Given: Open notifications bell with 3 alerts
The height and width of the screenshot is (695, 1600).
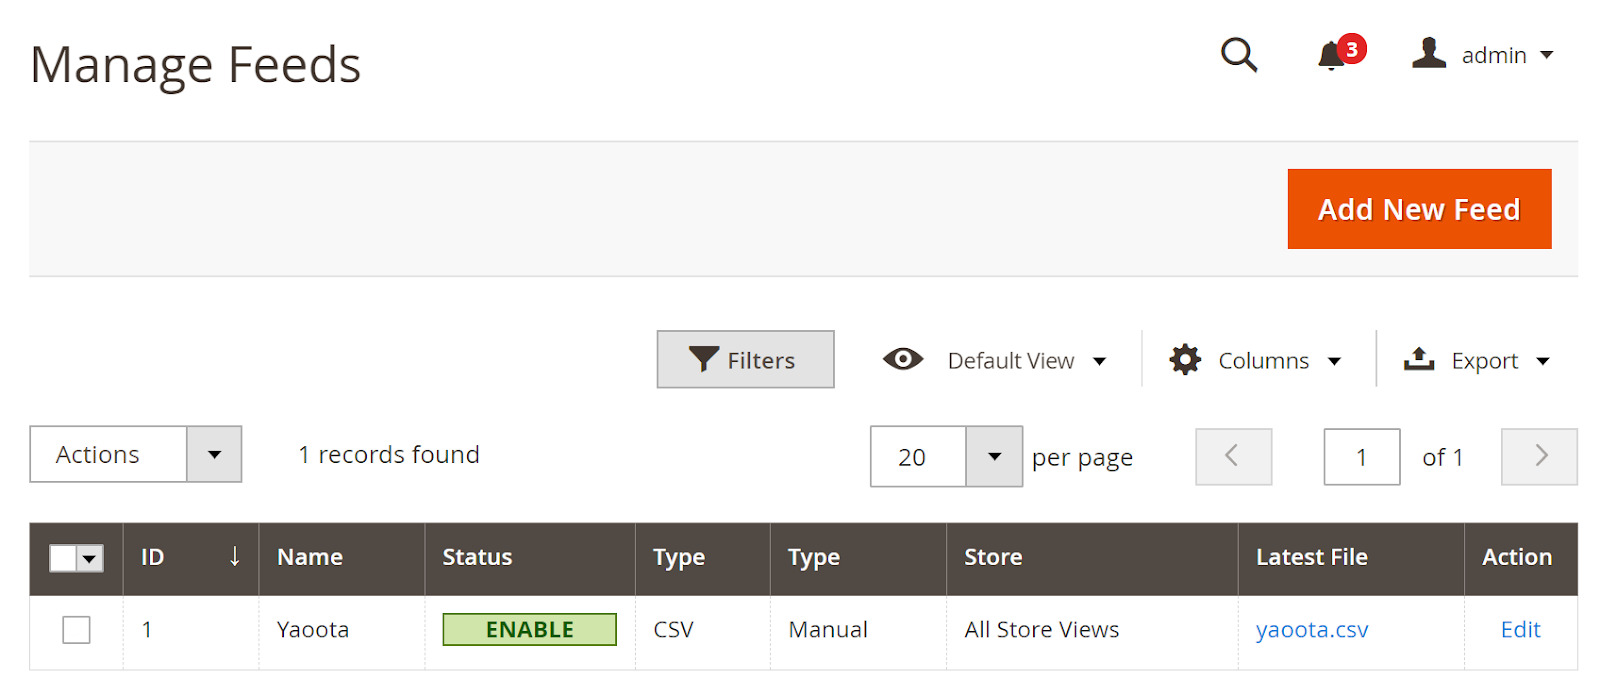Looking at the screenshot, I should click(1340, 53).
